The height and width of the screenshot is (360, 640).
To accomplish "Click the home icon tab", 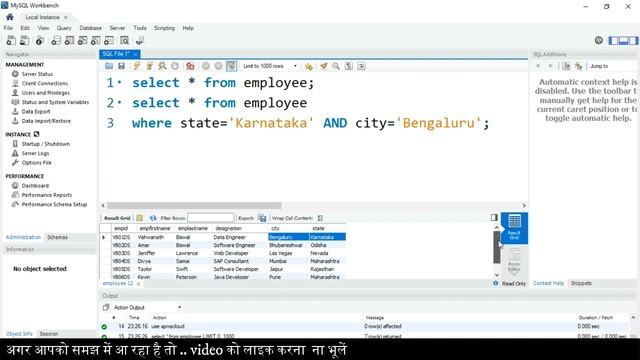I will (x=10, y=17).
